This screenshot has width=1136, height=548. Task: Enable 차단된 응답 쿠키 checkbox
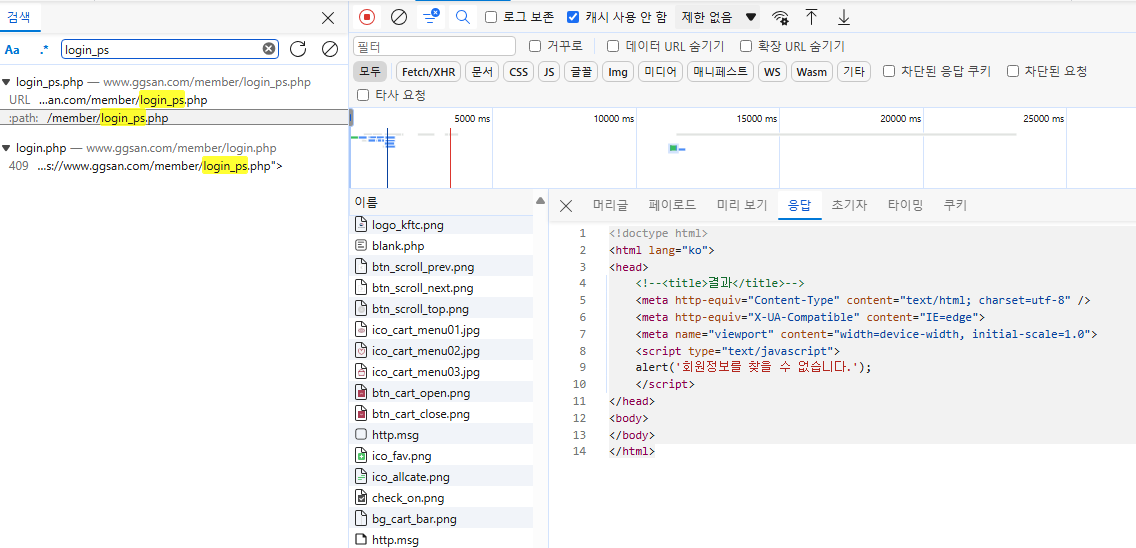pyautogui.click(x=889, y=71)
